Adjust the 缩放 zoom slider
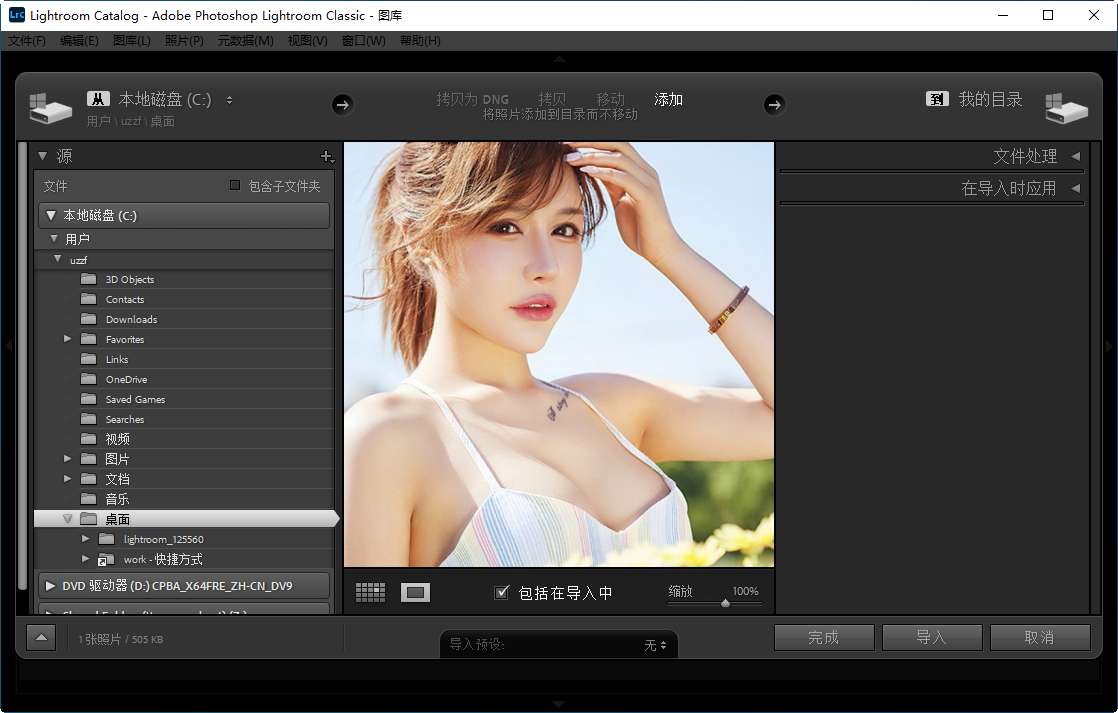Screen dimensions: 1118x713 coord(725,602)
